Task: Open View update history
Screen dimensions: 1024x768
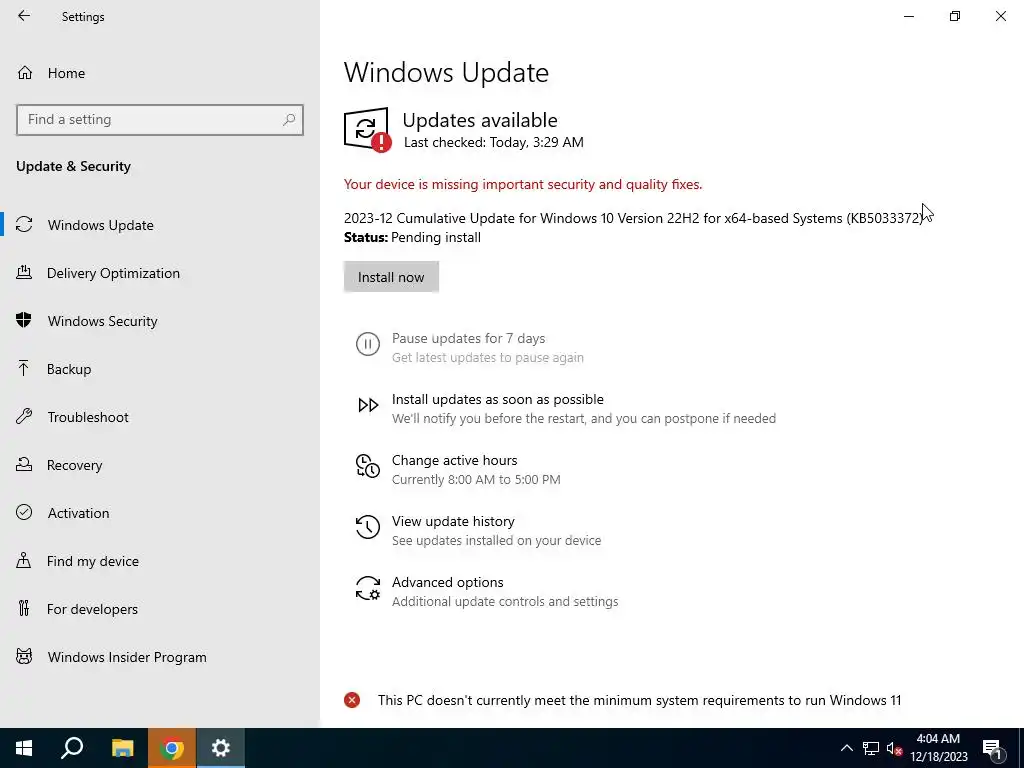Action: point(453,521)
